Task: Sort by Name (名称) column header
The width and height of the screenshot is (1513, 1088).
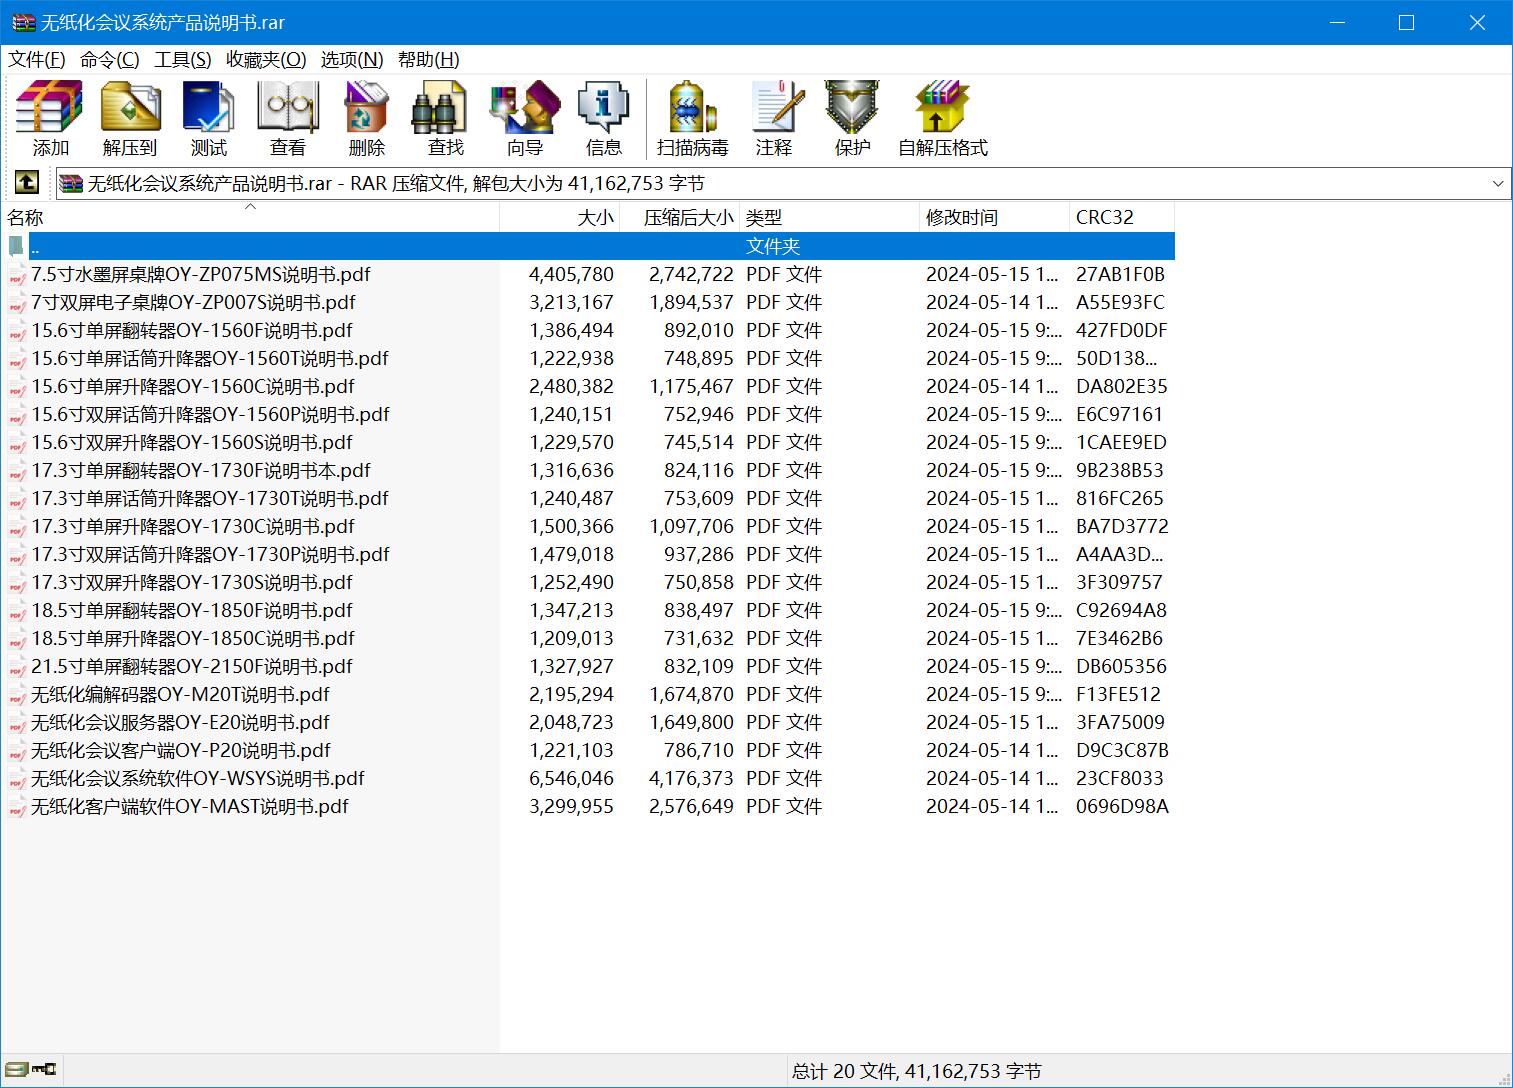Action: click(250, 217)
